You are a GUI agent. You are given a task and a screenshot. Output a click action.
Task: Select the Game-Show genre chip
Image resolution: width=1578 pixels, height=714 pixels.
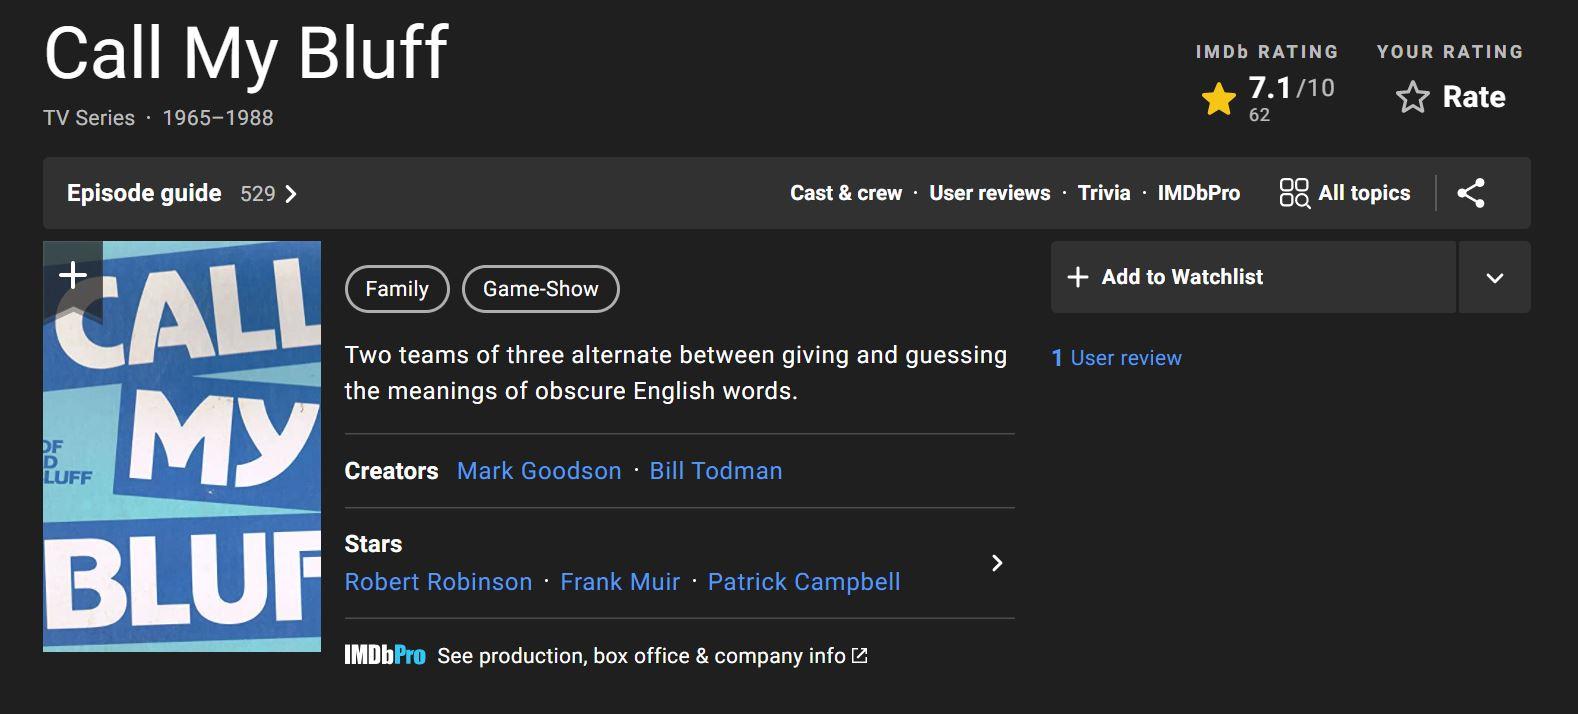point(540,289)
